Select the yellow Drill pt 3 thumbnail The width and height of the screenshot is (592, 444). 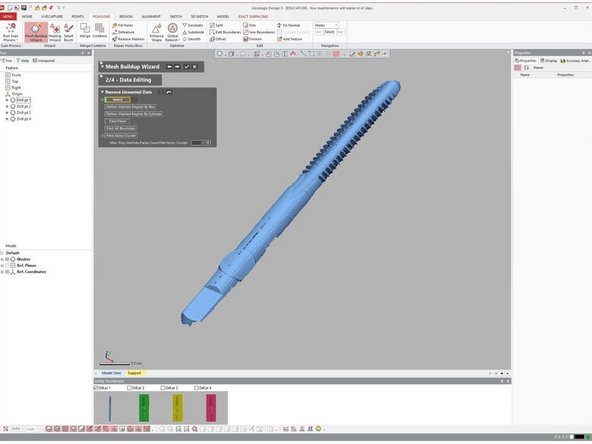(x=177, y=408)
